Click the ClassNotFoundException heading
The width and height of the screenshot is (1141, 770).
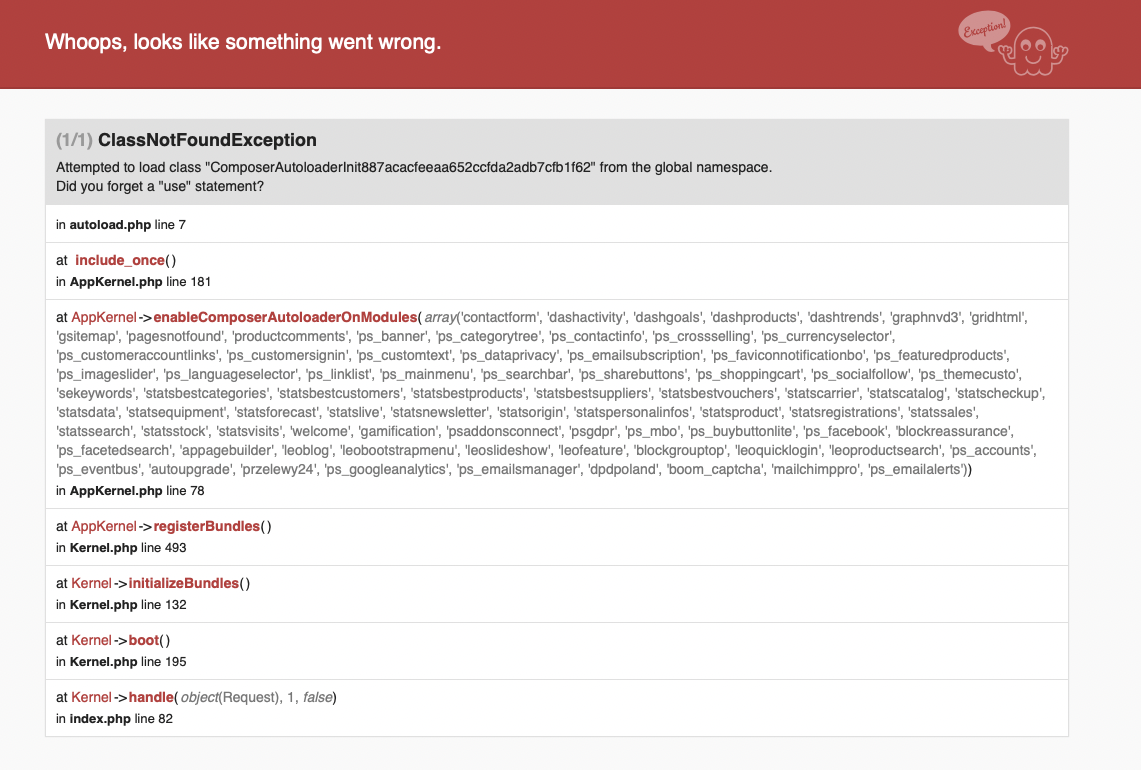coord(207,140)
